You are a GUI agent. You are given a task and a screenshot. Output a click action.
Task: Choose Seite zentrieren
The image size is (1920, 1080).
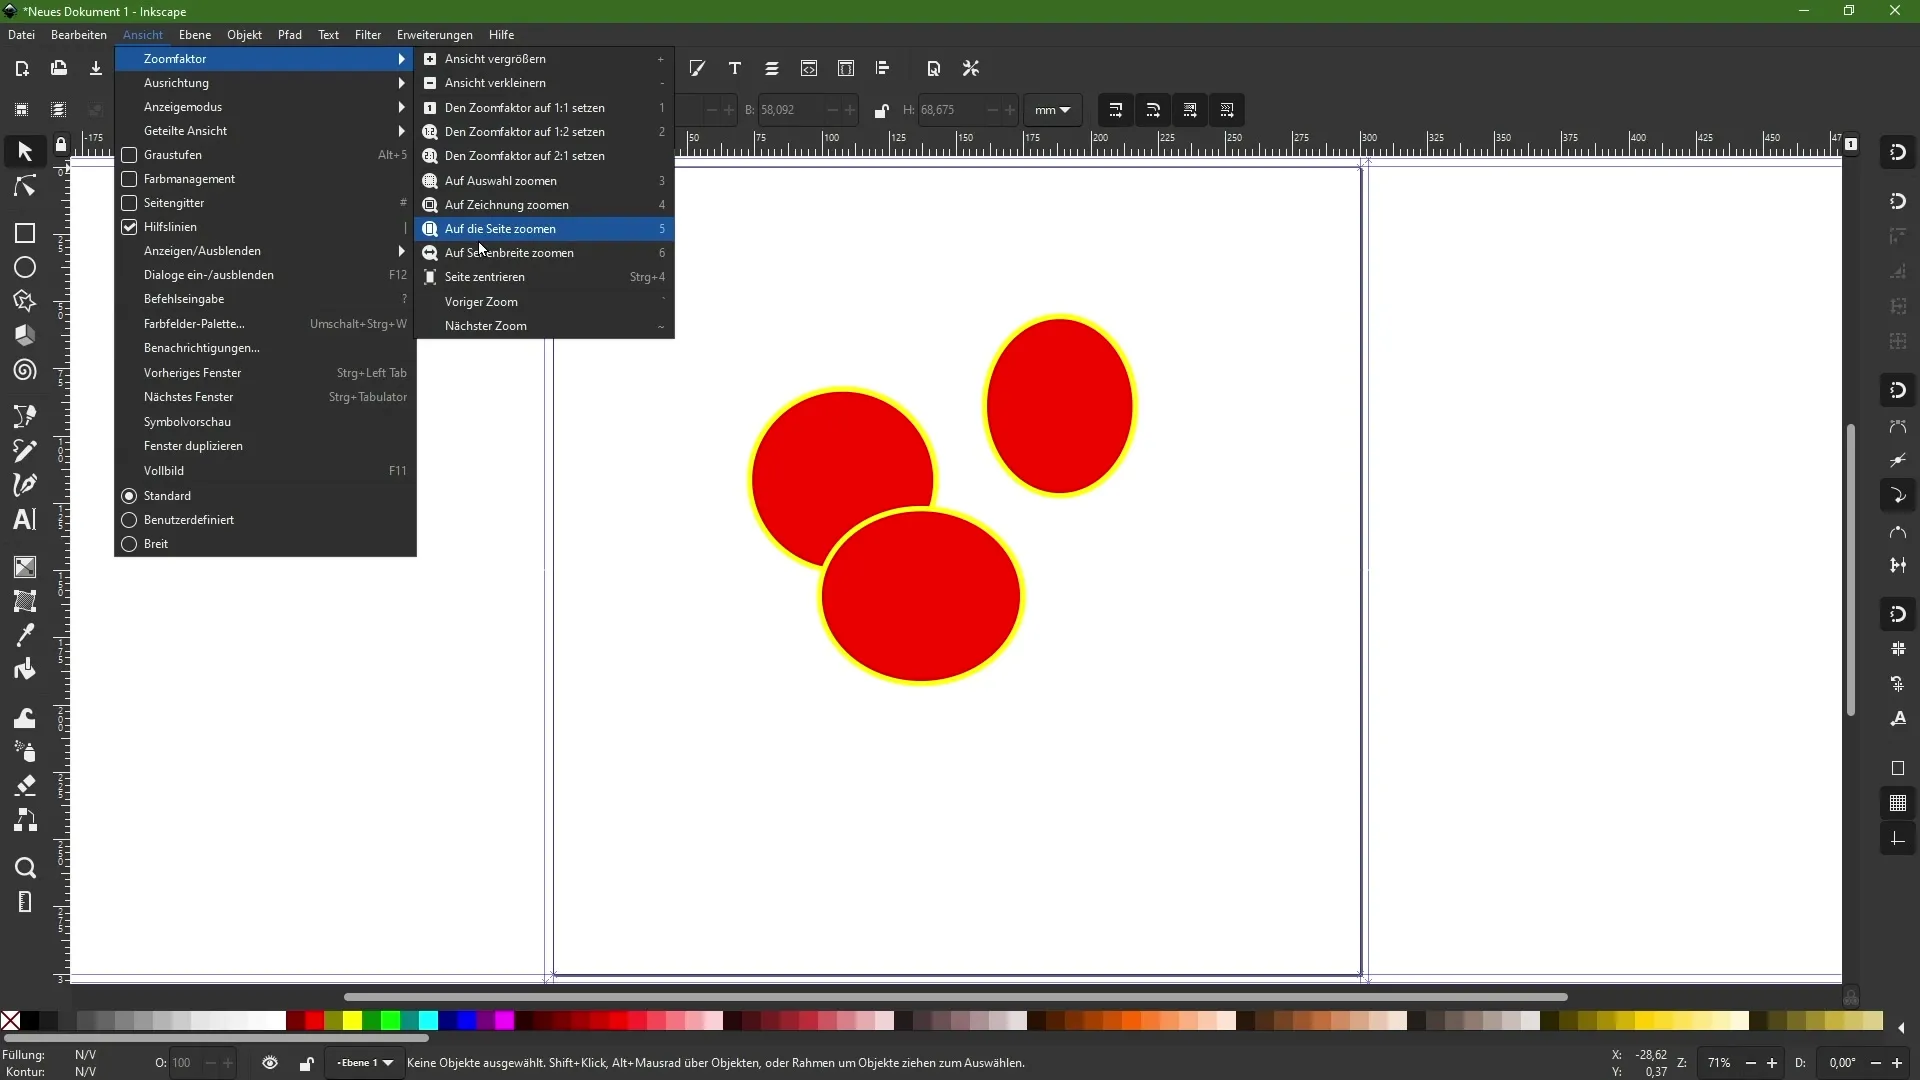pyautogui.click(x=545, y=277)
